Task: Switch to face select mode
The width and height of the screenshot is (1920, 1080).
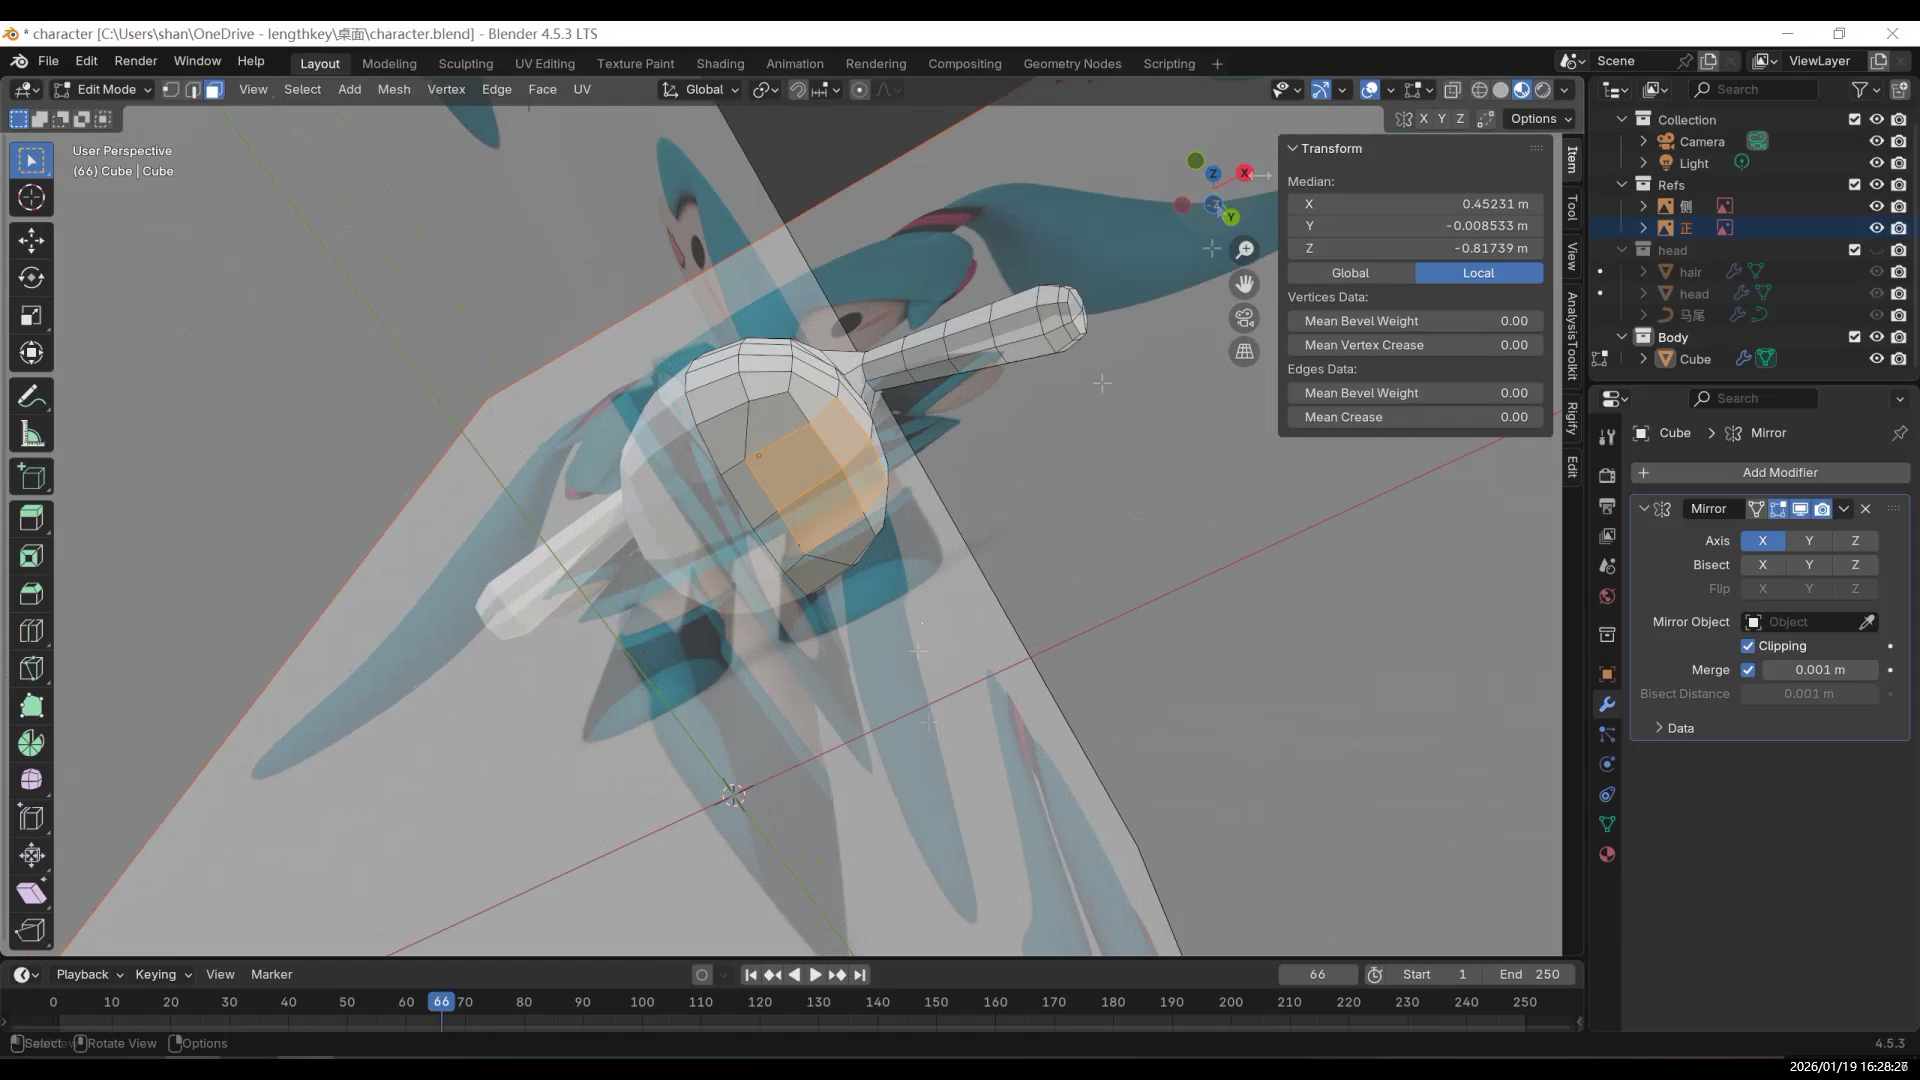Action: (214, 90)
